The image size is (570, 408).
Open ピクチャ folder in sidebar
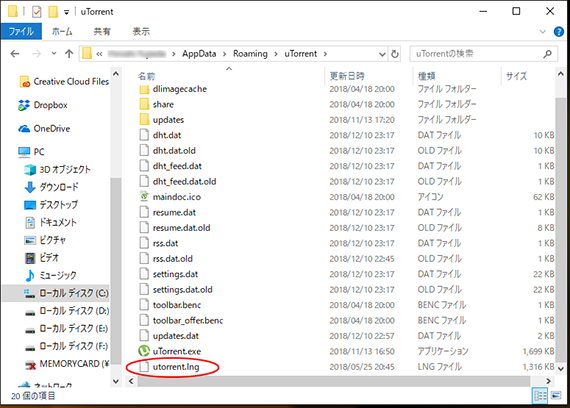click(45, 240)
